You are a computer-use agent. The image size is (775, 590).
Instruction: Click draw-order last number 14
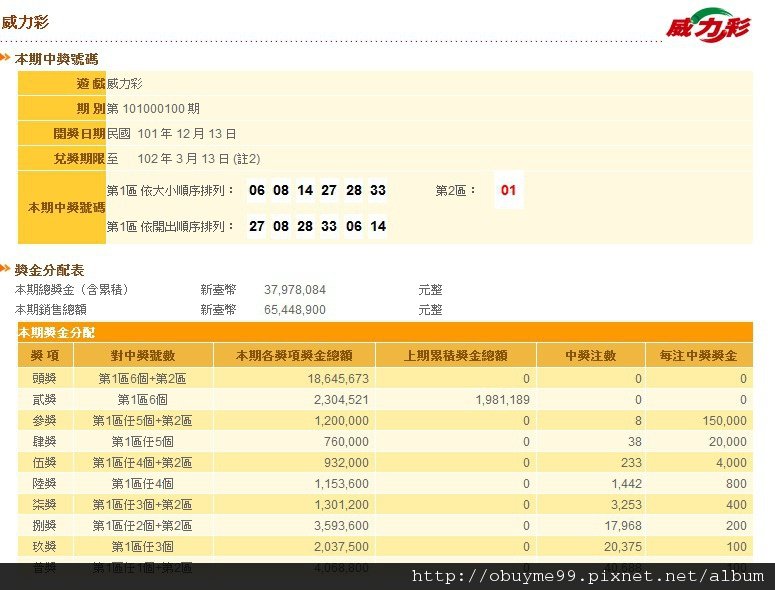pyautogui.click(x=378, y=226)
